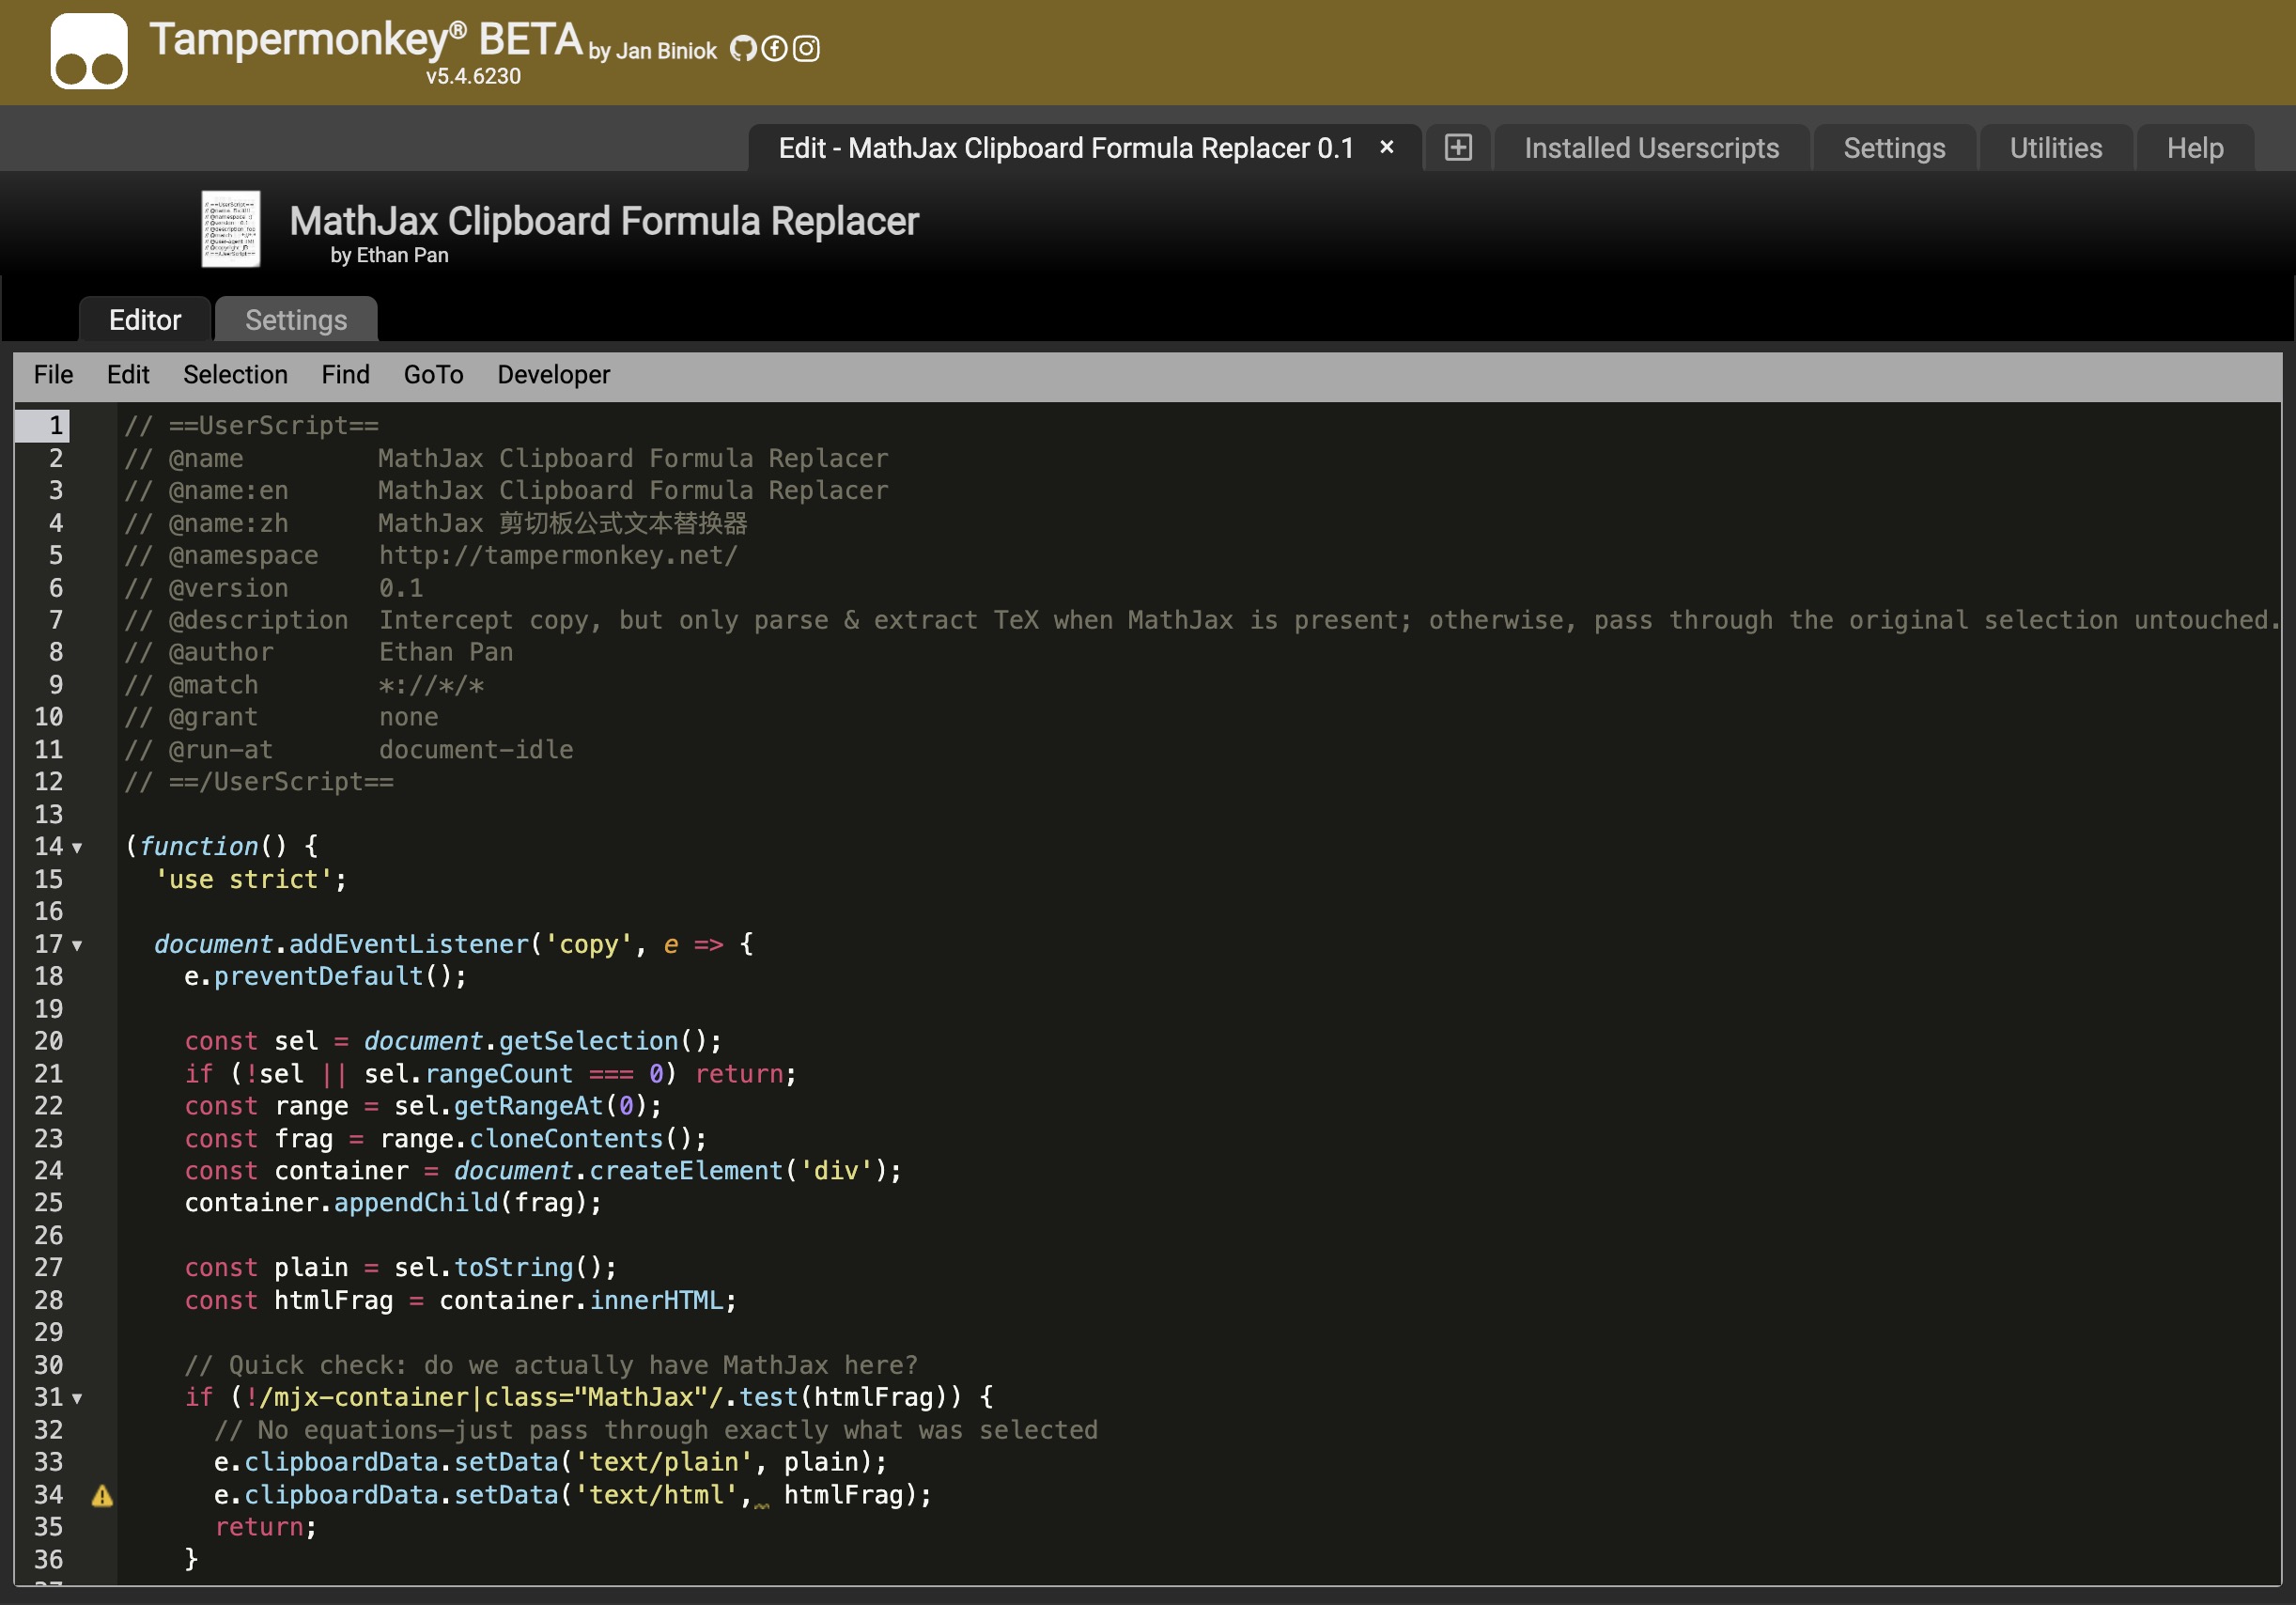Click line number 20 in the gutter
Viewport: 2296px width, 1605px height.
[x=48, y=1041]
